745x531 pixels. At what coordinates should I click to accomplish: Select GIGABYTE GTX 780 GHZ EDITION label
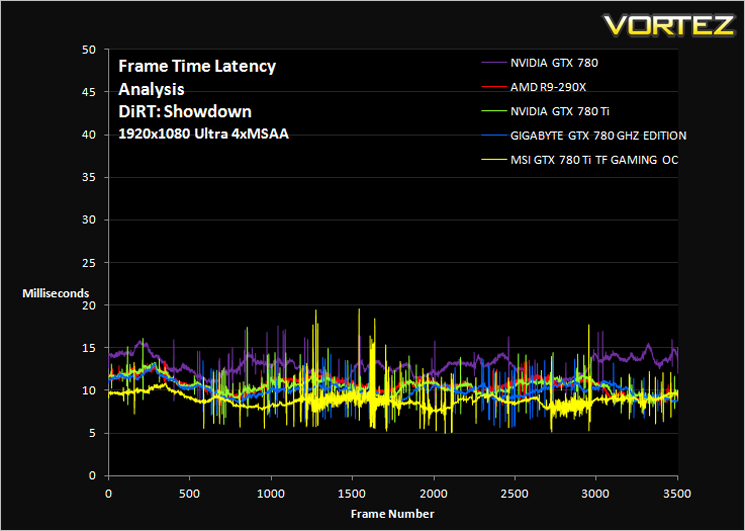(598, 136)
